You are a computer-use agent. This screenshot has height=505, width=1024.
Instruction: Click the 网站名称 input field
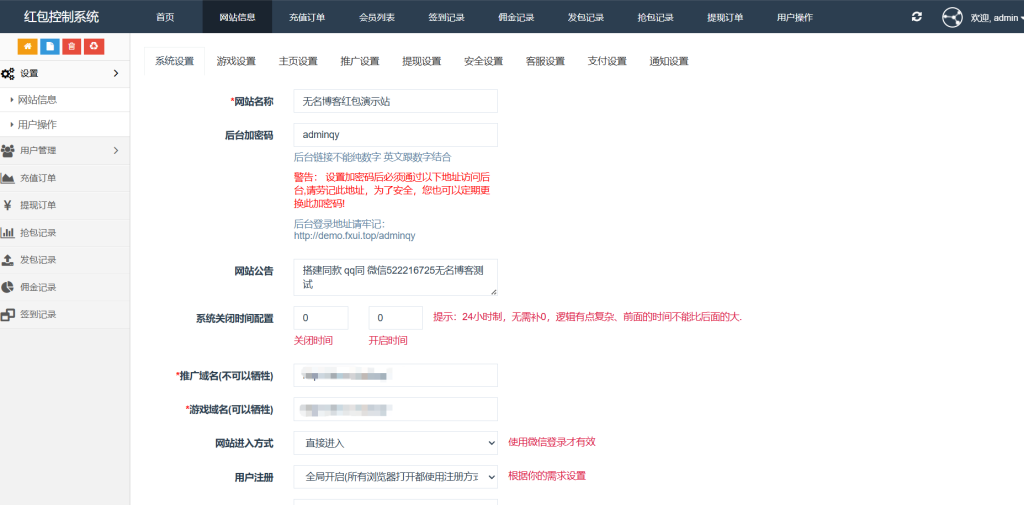tap(396, 101)
